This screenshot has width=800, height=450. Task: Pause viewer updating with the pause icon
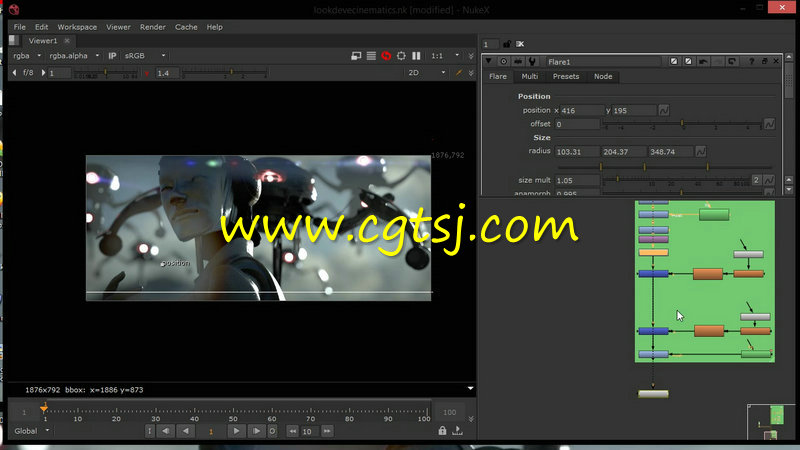point(416,56)
